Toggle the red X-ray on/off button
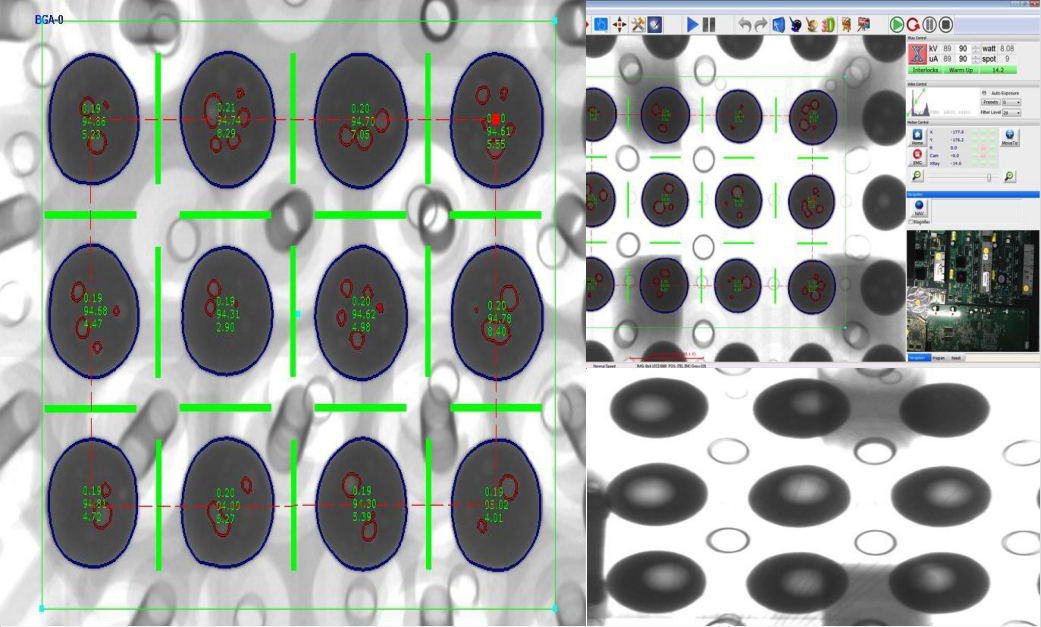 pyautogui.click(x=918, y=54)
